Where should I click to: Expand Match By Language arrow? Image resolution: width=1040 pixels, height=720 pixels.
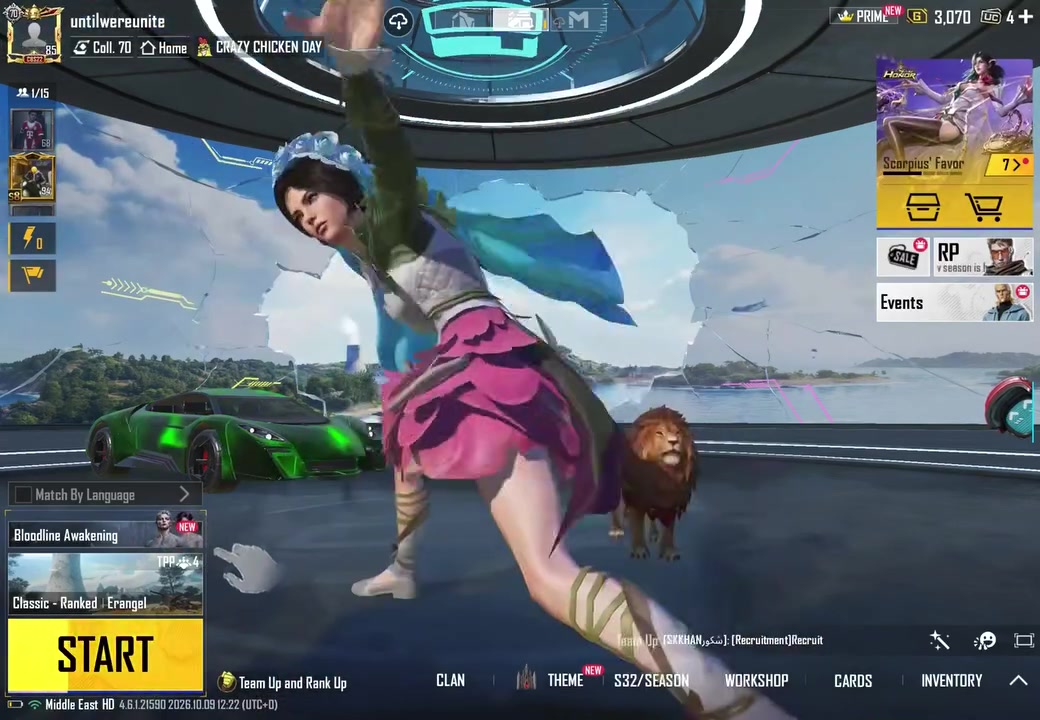(184, 494)
